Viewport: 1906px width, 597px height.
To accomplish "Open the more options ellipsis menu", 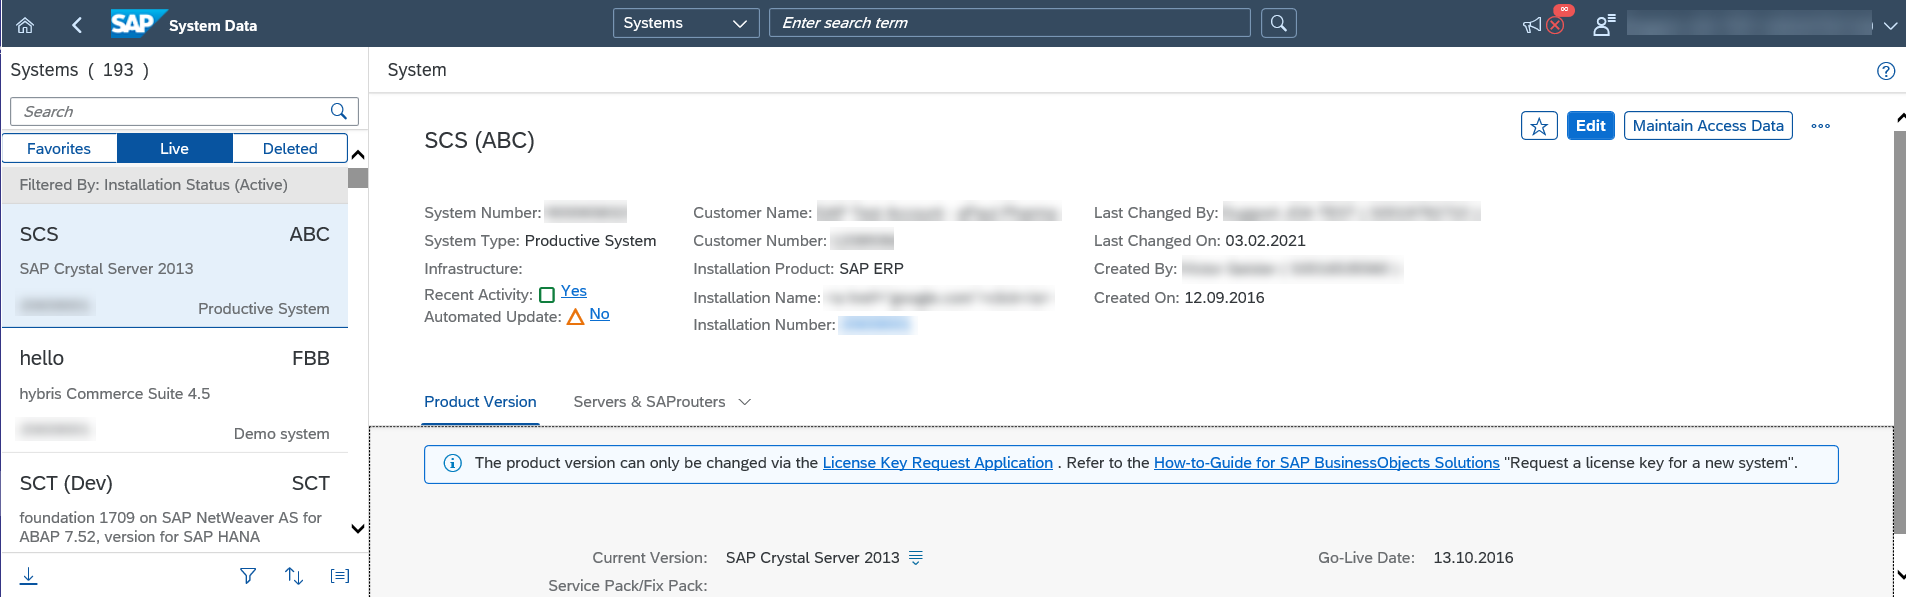I will 1821,126.
